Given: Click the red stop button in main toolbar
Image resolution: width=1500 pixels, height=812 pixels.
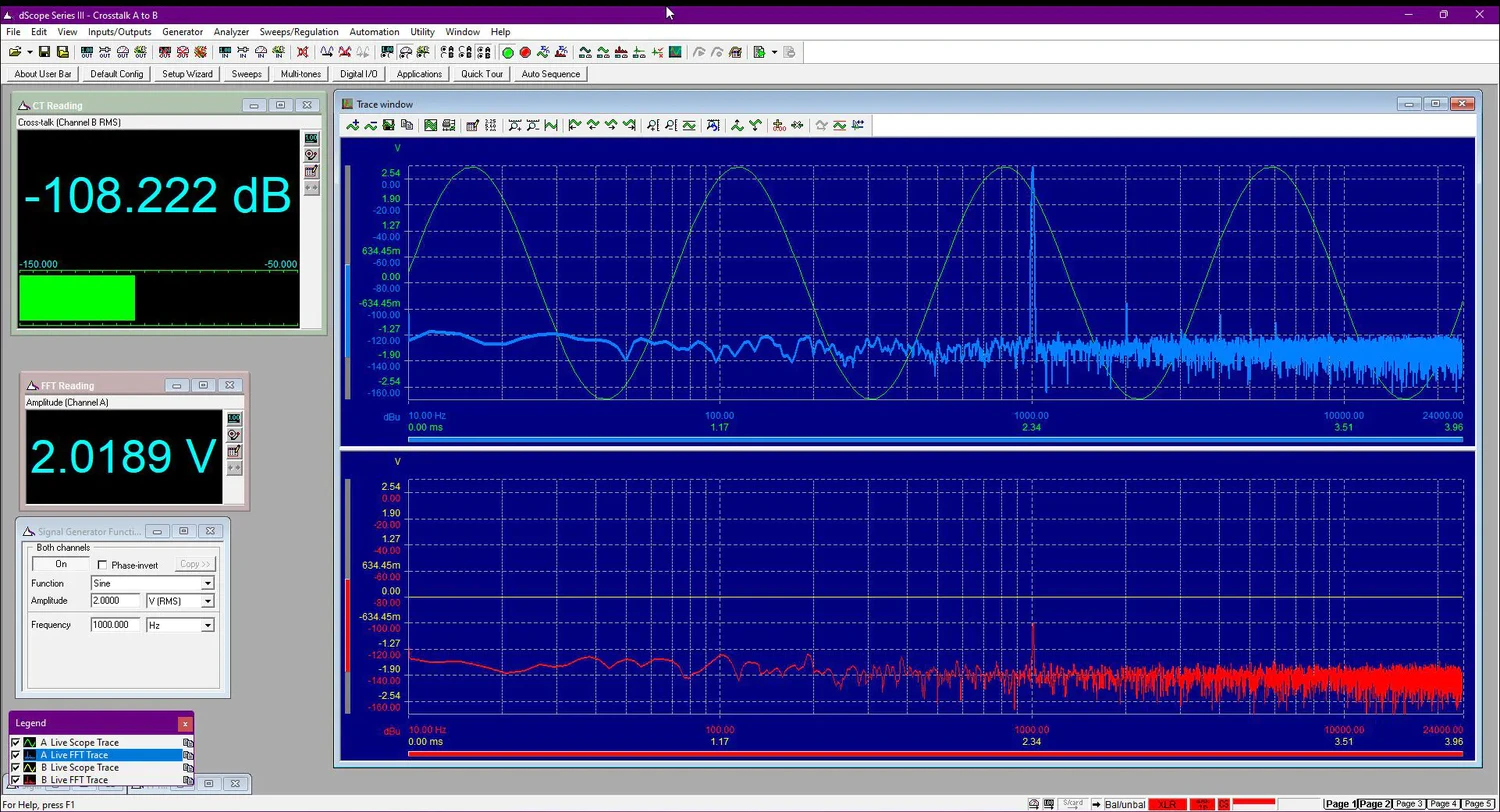Looking at the screenshot, I should (x=525, y=52).
